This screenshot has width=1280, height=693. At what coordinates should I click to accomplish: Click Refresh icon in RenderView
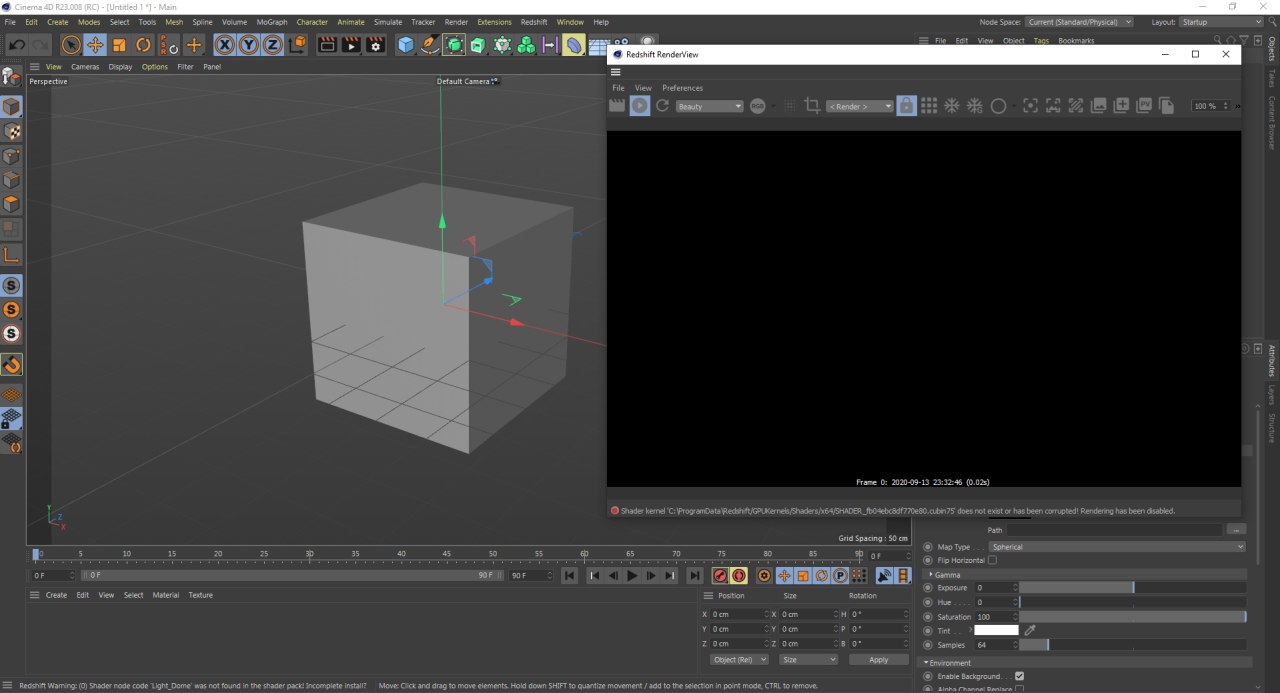coord(662,105)
